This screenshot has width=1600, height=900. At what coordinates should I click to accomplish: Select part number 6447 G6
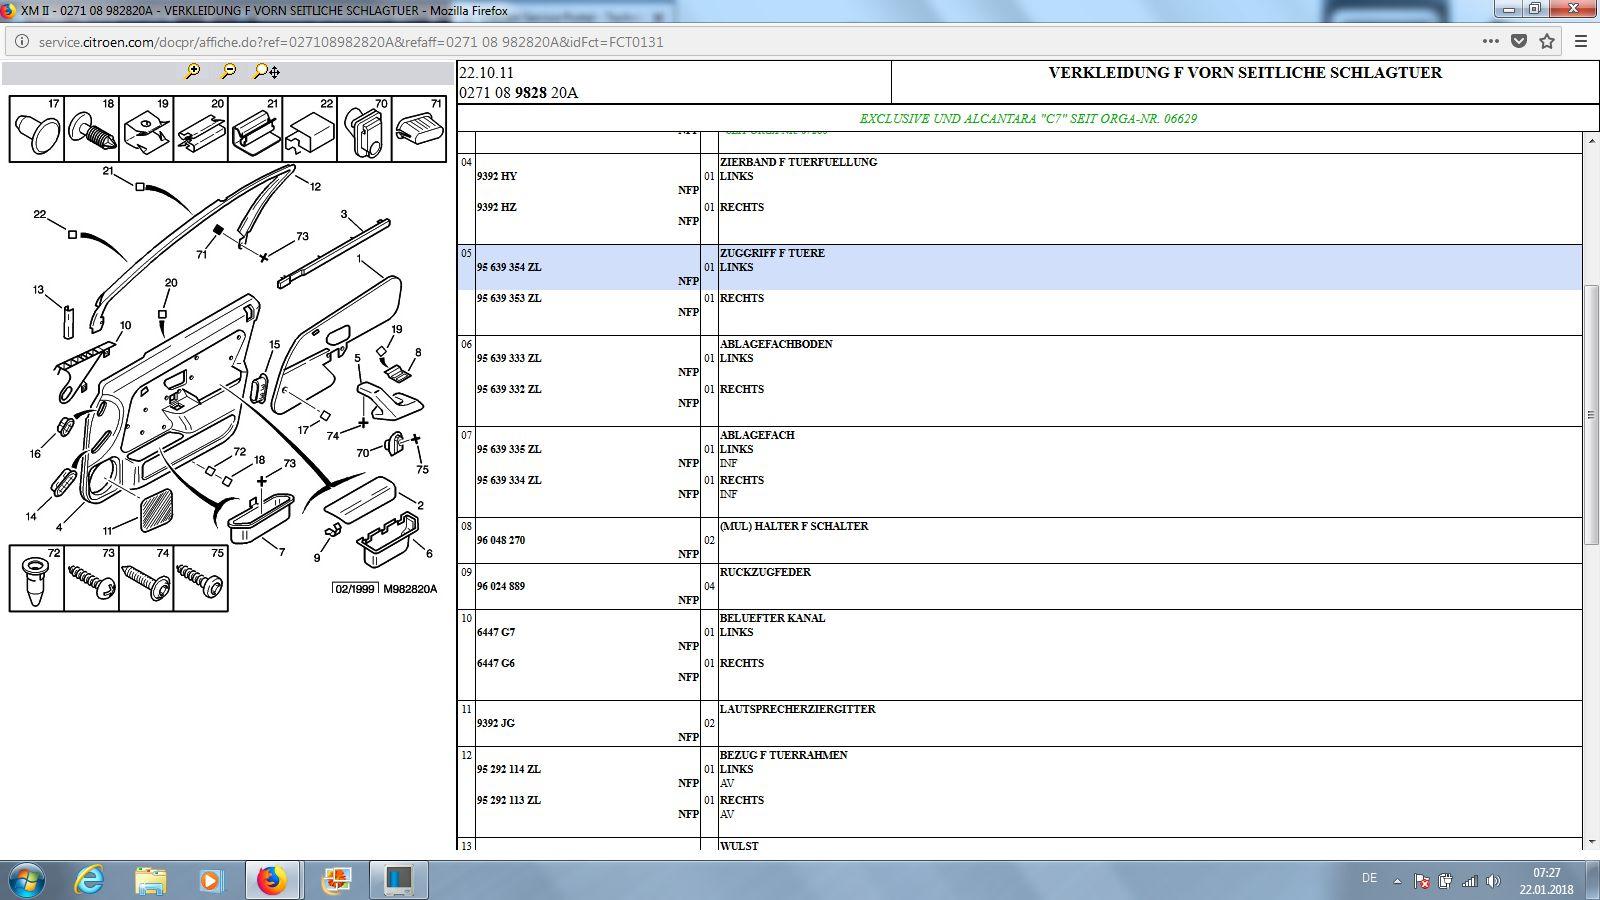point(496,663)
